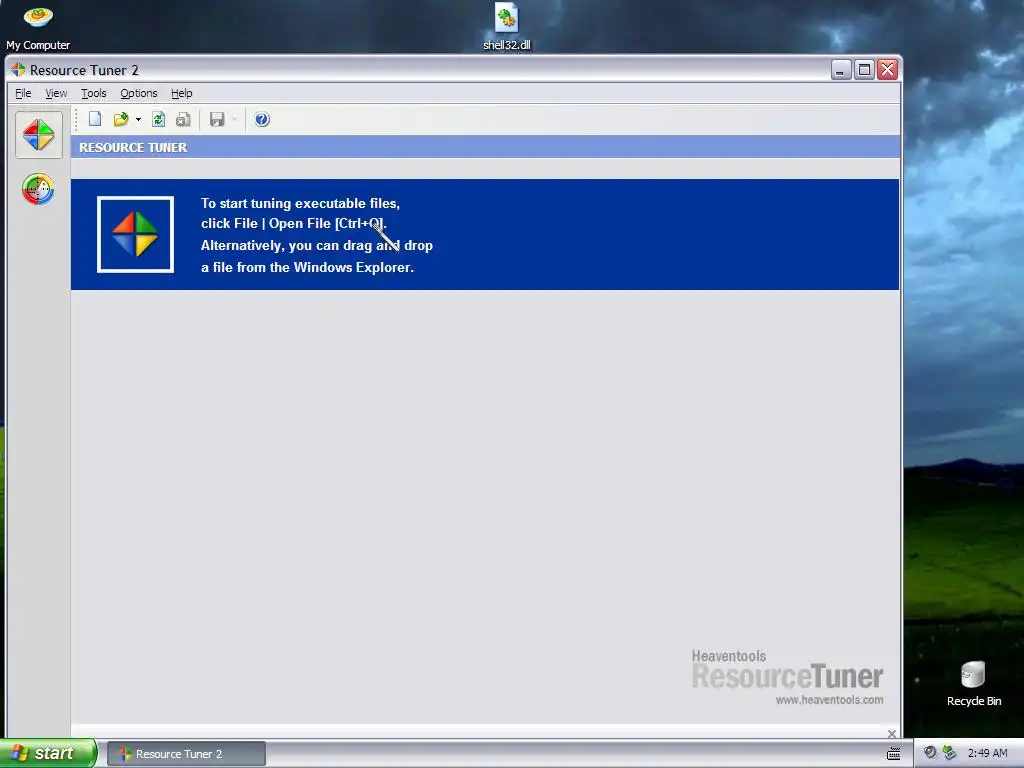Viewport: 1024px width, 768px height.
Task: Minimize the Resource Tuner 2 window
Action: pyautogui.click(x=841, y=69)
